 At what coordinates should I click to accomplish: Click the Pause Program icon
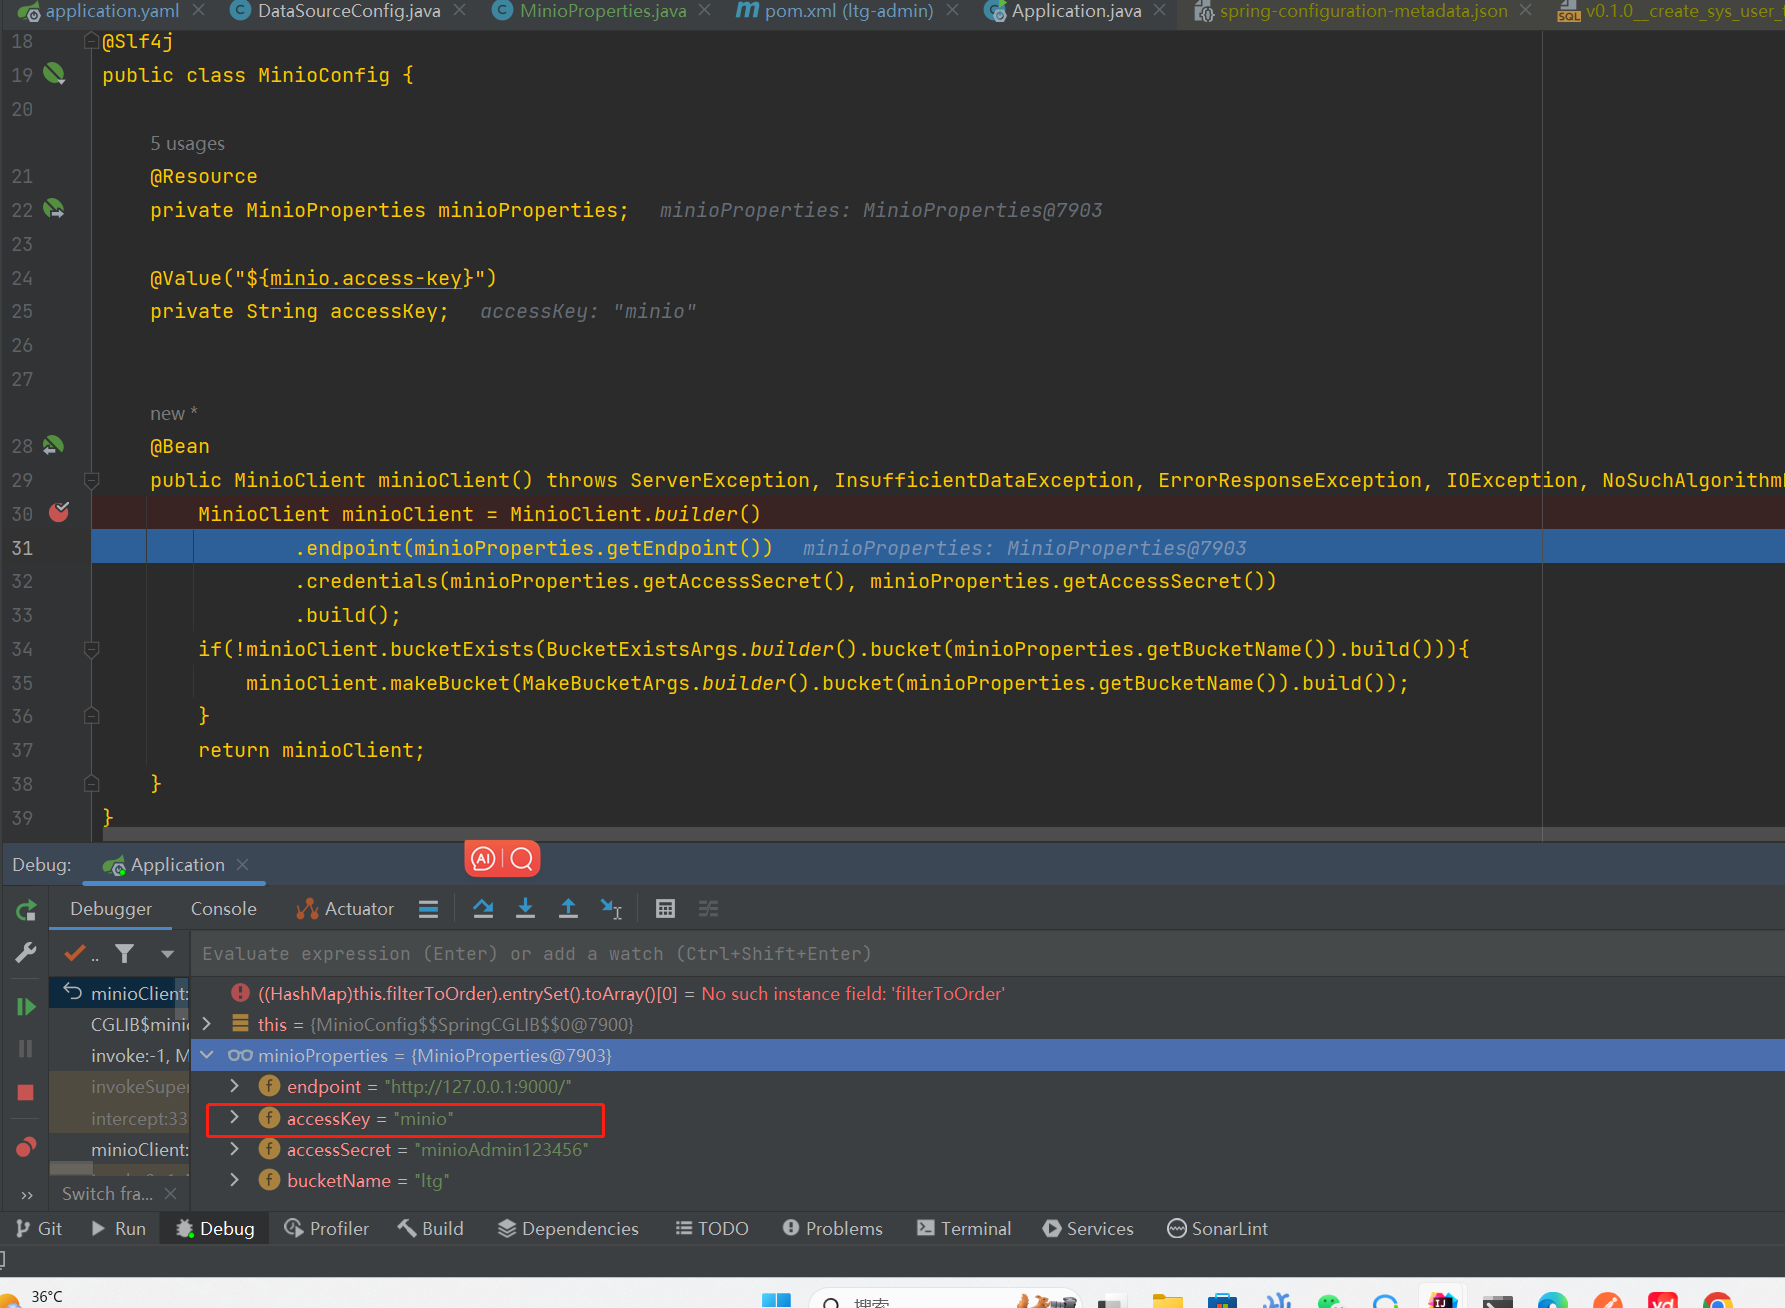click(x=25, y=1048)
